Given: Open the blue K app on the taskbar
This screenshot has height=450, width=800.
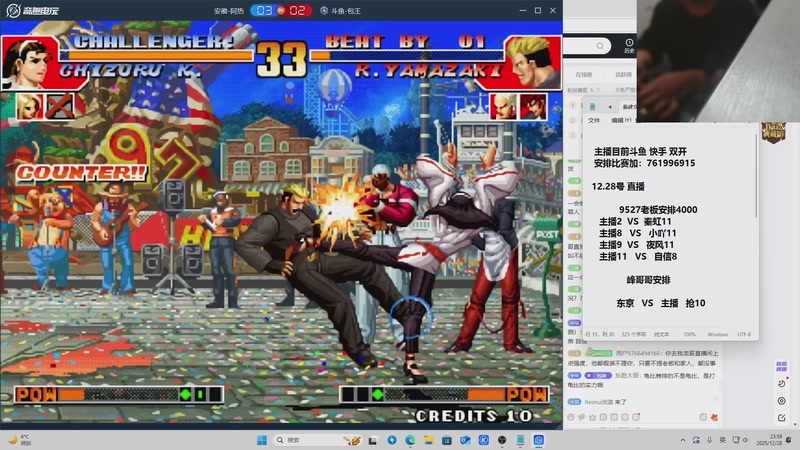Looking at the screenshot, I should (x=484, y=440).
